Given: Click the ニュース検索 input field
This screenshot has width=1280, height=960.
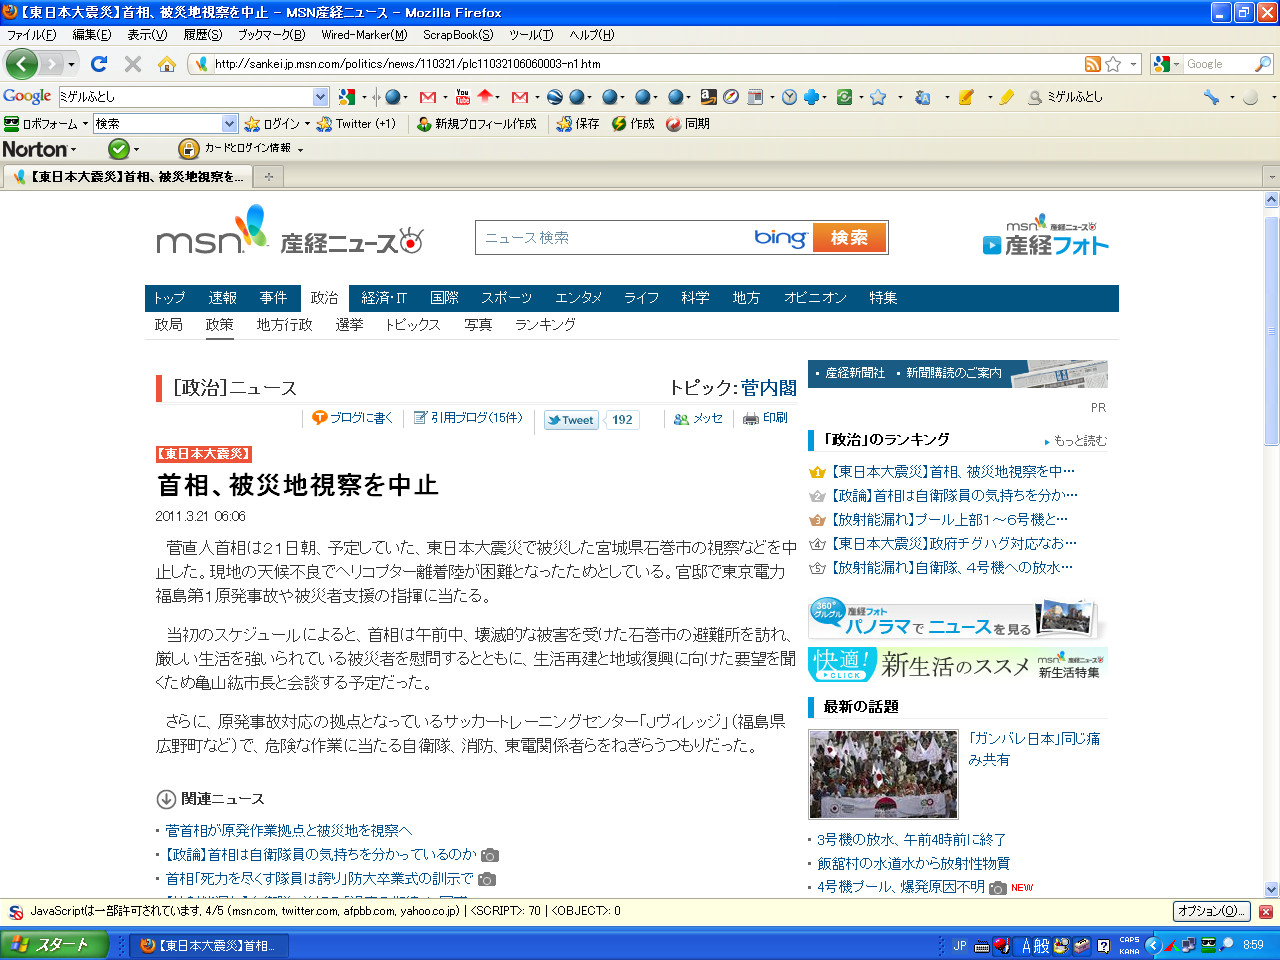Looking at the screenshot, I should (x=612, y=238).
